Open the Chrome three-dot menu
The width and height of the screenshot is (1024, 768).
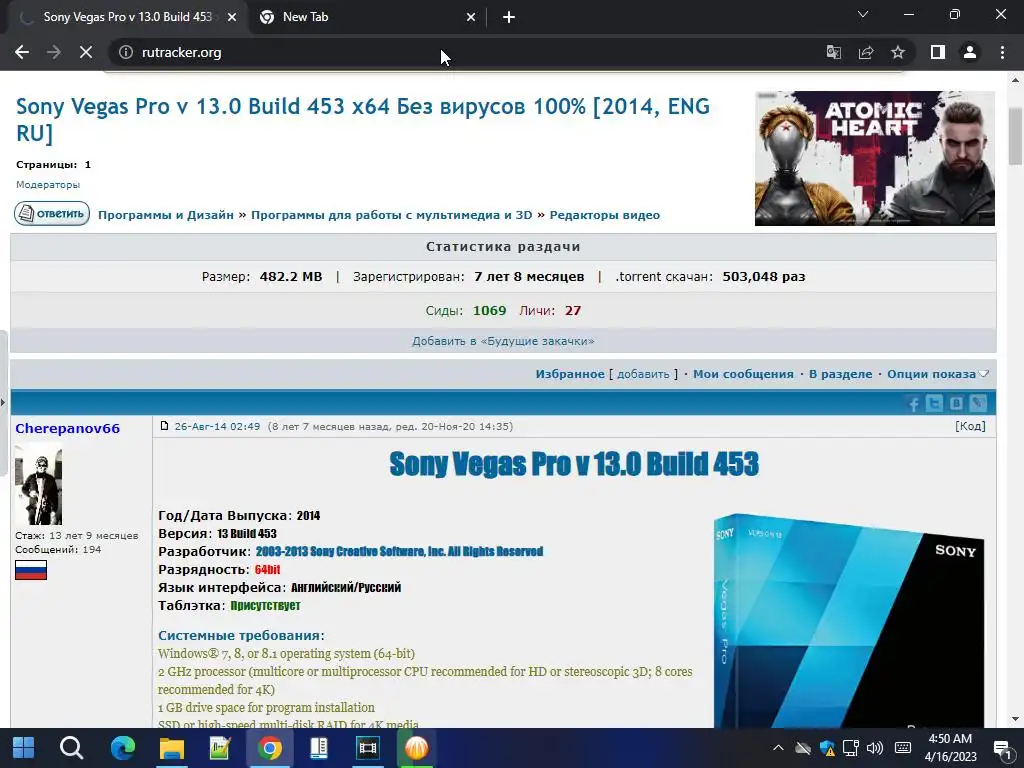(1002, 52)
